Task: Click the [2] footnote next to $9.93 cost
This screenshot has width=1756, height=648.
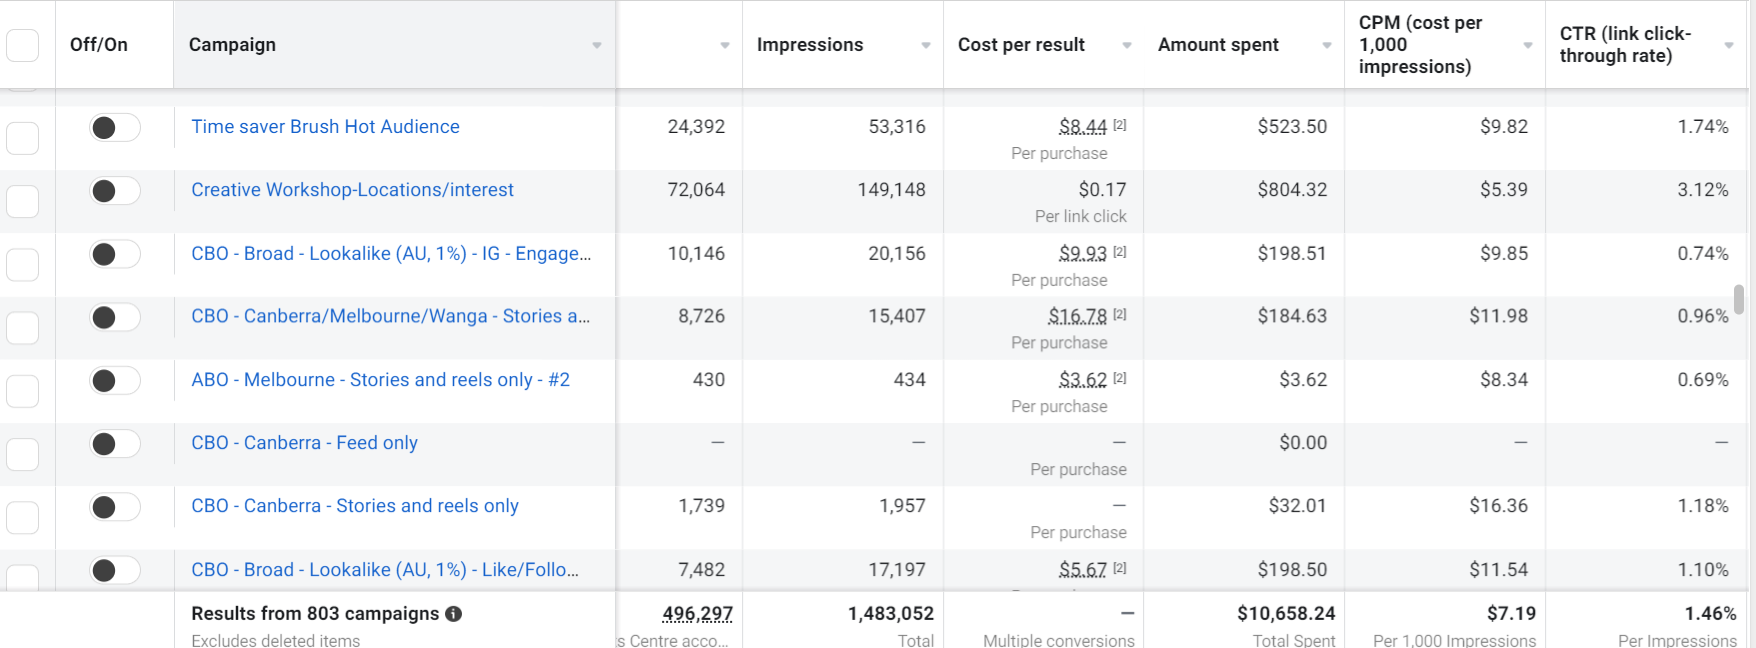Action: (1120, 252)
